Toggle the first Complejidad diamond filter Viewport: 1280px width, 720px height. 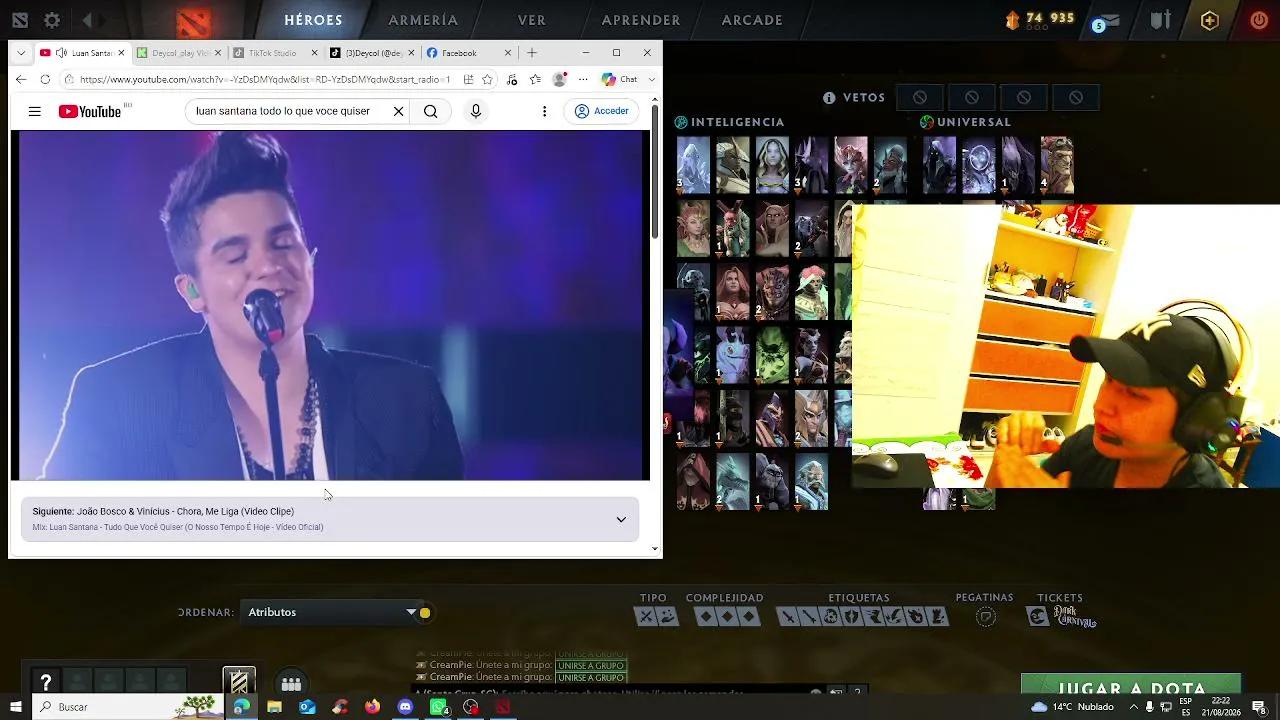point(705,617)
